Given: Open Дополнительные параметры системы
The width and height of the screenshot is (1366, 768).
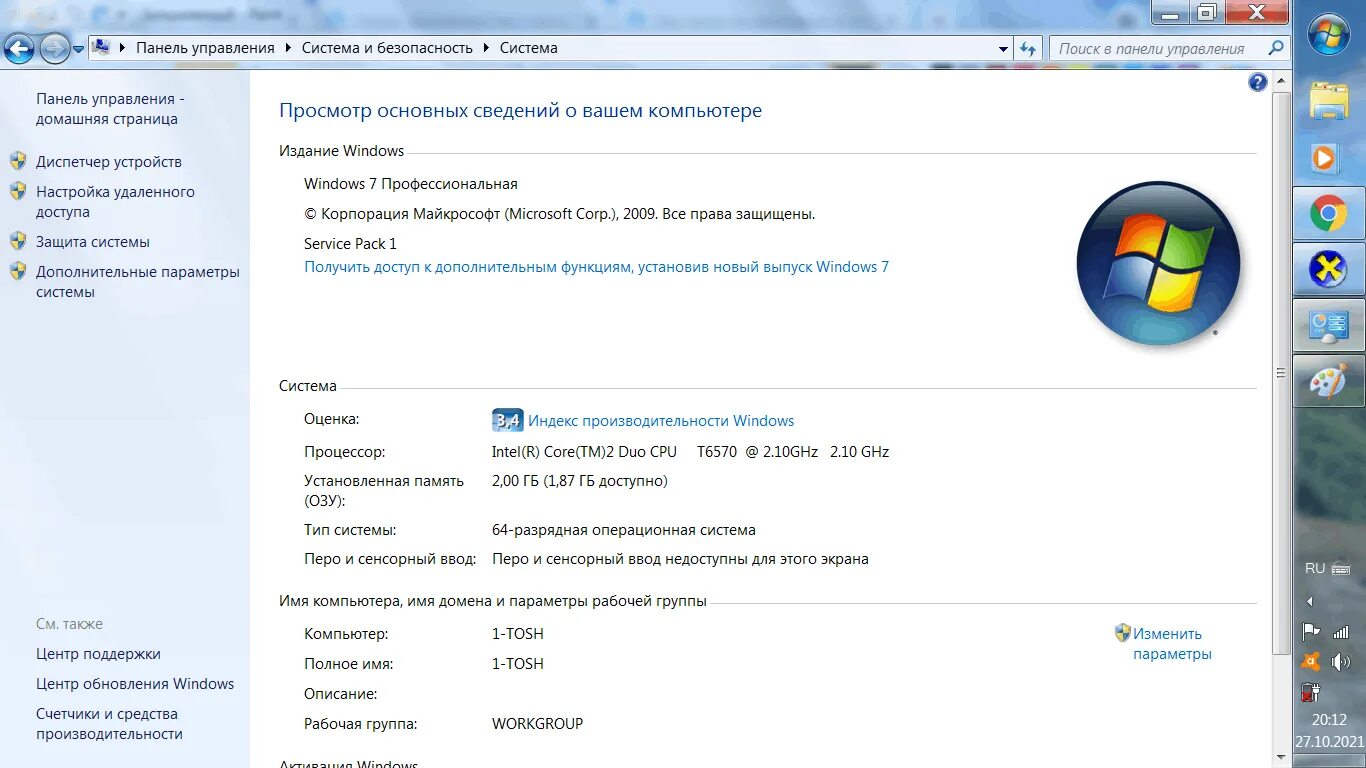Looking at the screenshot, I should point(138,281).
